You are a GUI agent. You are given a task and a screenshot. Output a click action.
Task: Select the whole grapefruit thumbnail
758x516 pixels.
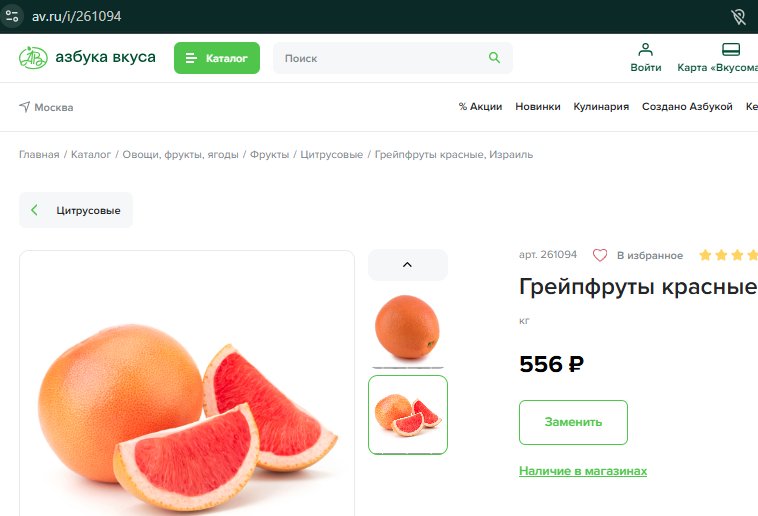(408, 327)
